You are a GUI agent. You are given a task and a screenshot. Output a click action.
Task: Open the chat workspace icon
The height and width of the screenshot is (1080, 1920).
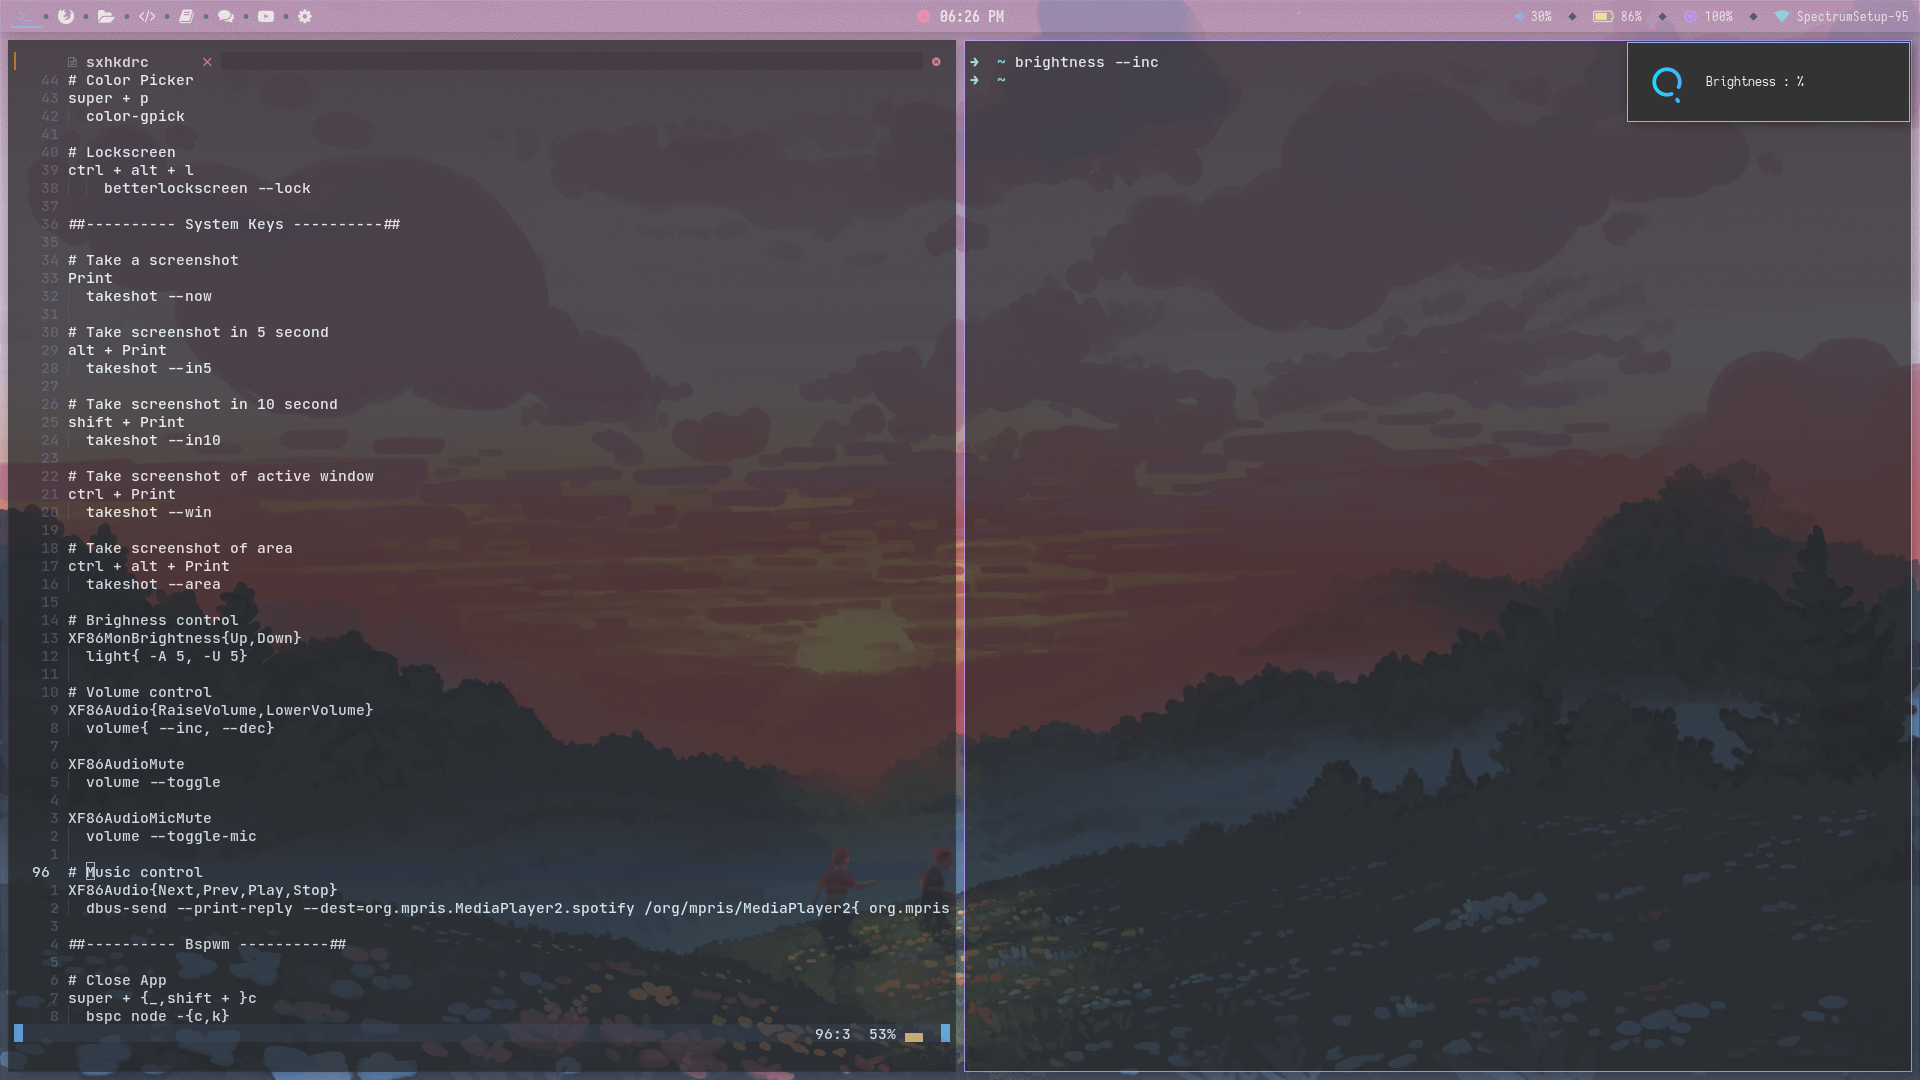point(225,16)
